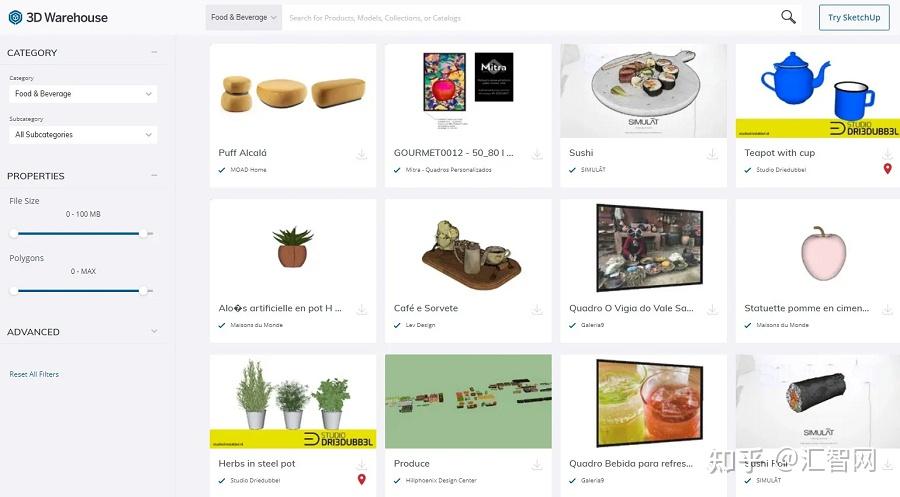
Task: Collapse the CATEGORY section
Action: 154,52
